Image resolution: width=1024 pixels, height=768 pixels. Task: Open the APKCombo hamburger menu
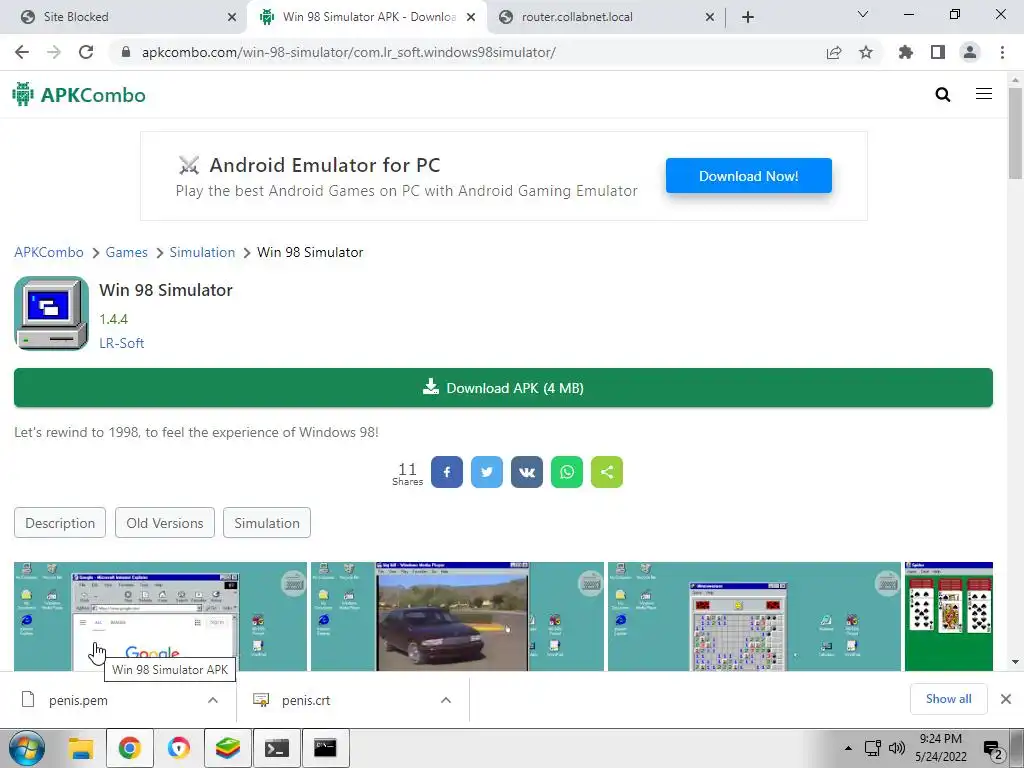[984, 94]
